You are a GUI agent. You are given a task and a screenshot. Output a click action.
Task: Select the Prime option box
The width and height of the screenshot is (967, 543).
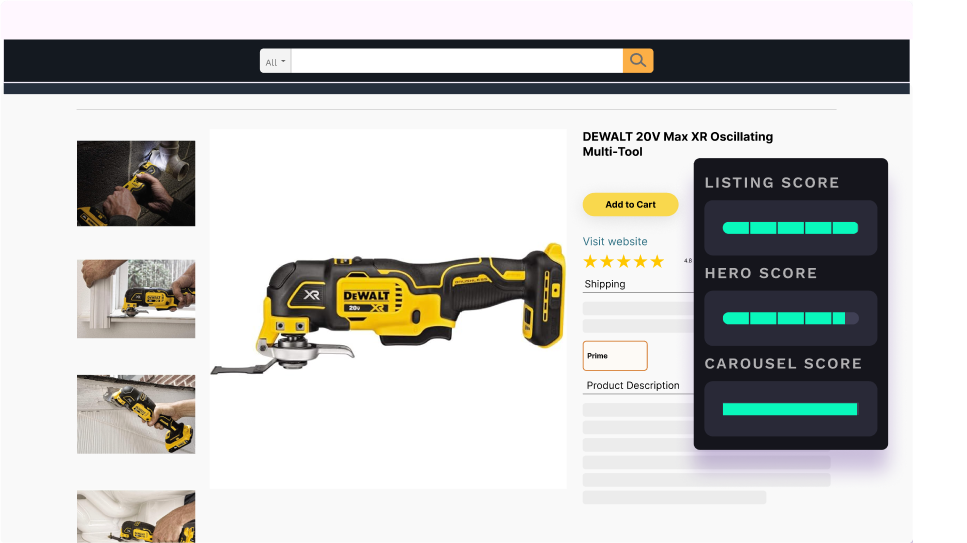615,356
